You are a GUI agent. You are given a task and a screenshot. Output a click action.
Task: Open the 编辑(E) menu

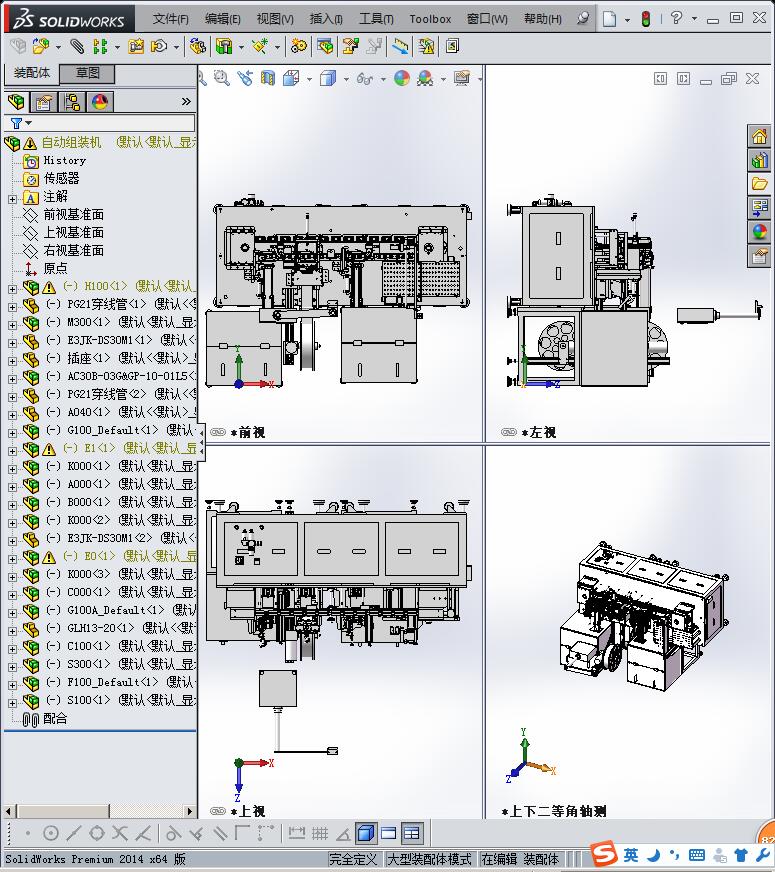(x=222, y=19)
